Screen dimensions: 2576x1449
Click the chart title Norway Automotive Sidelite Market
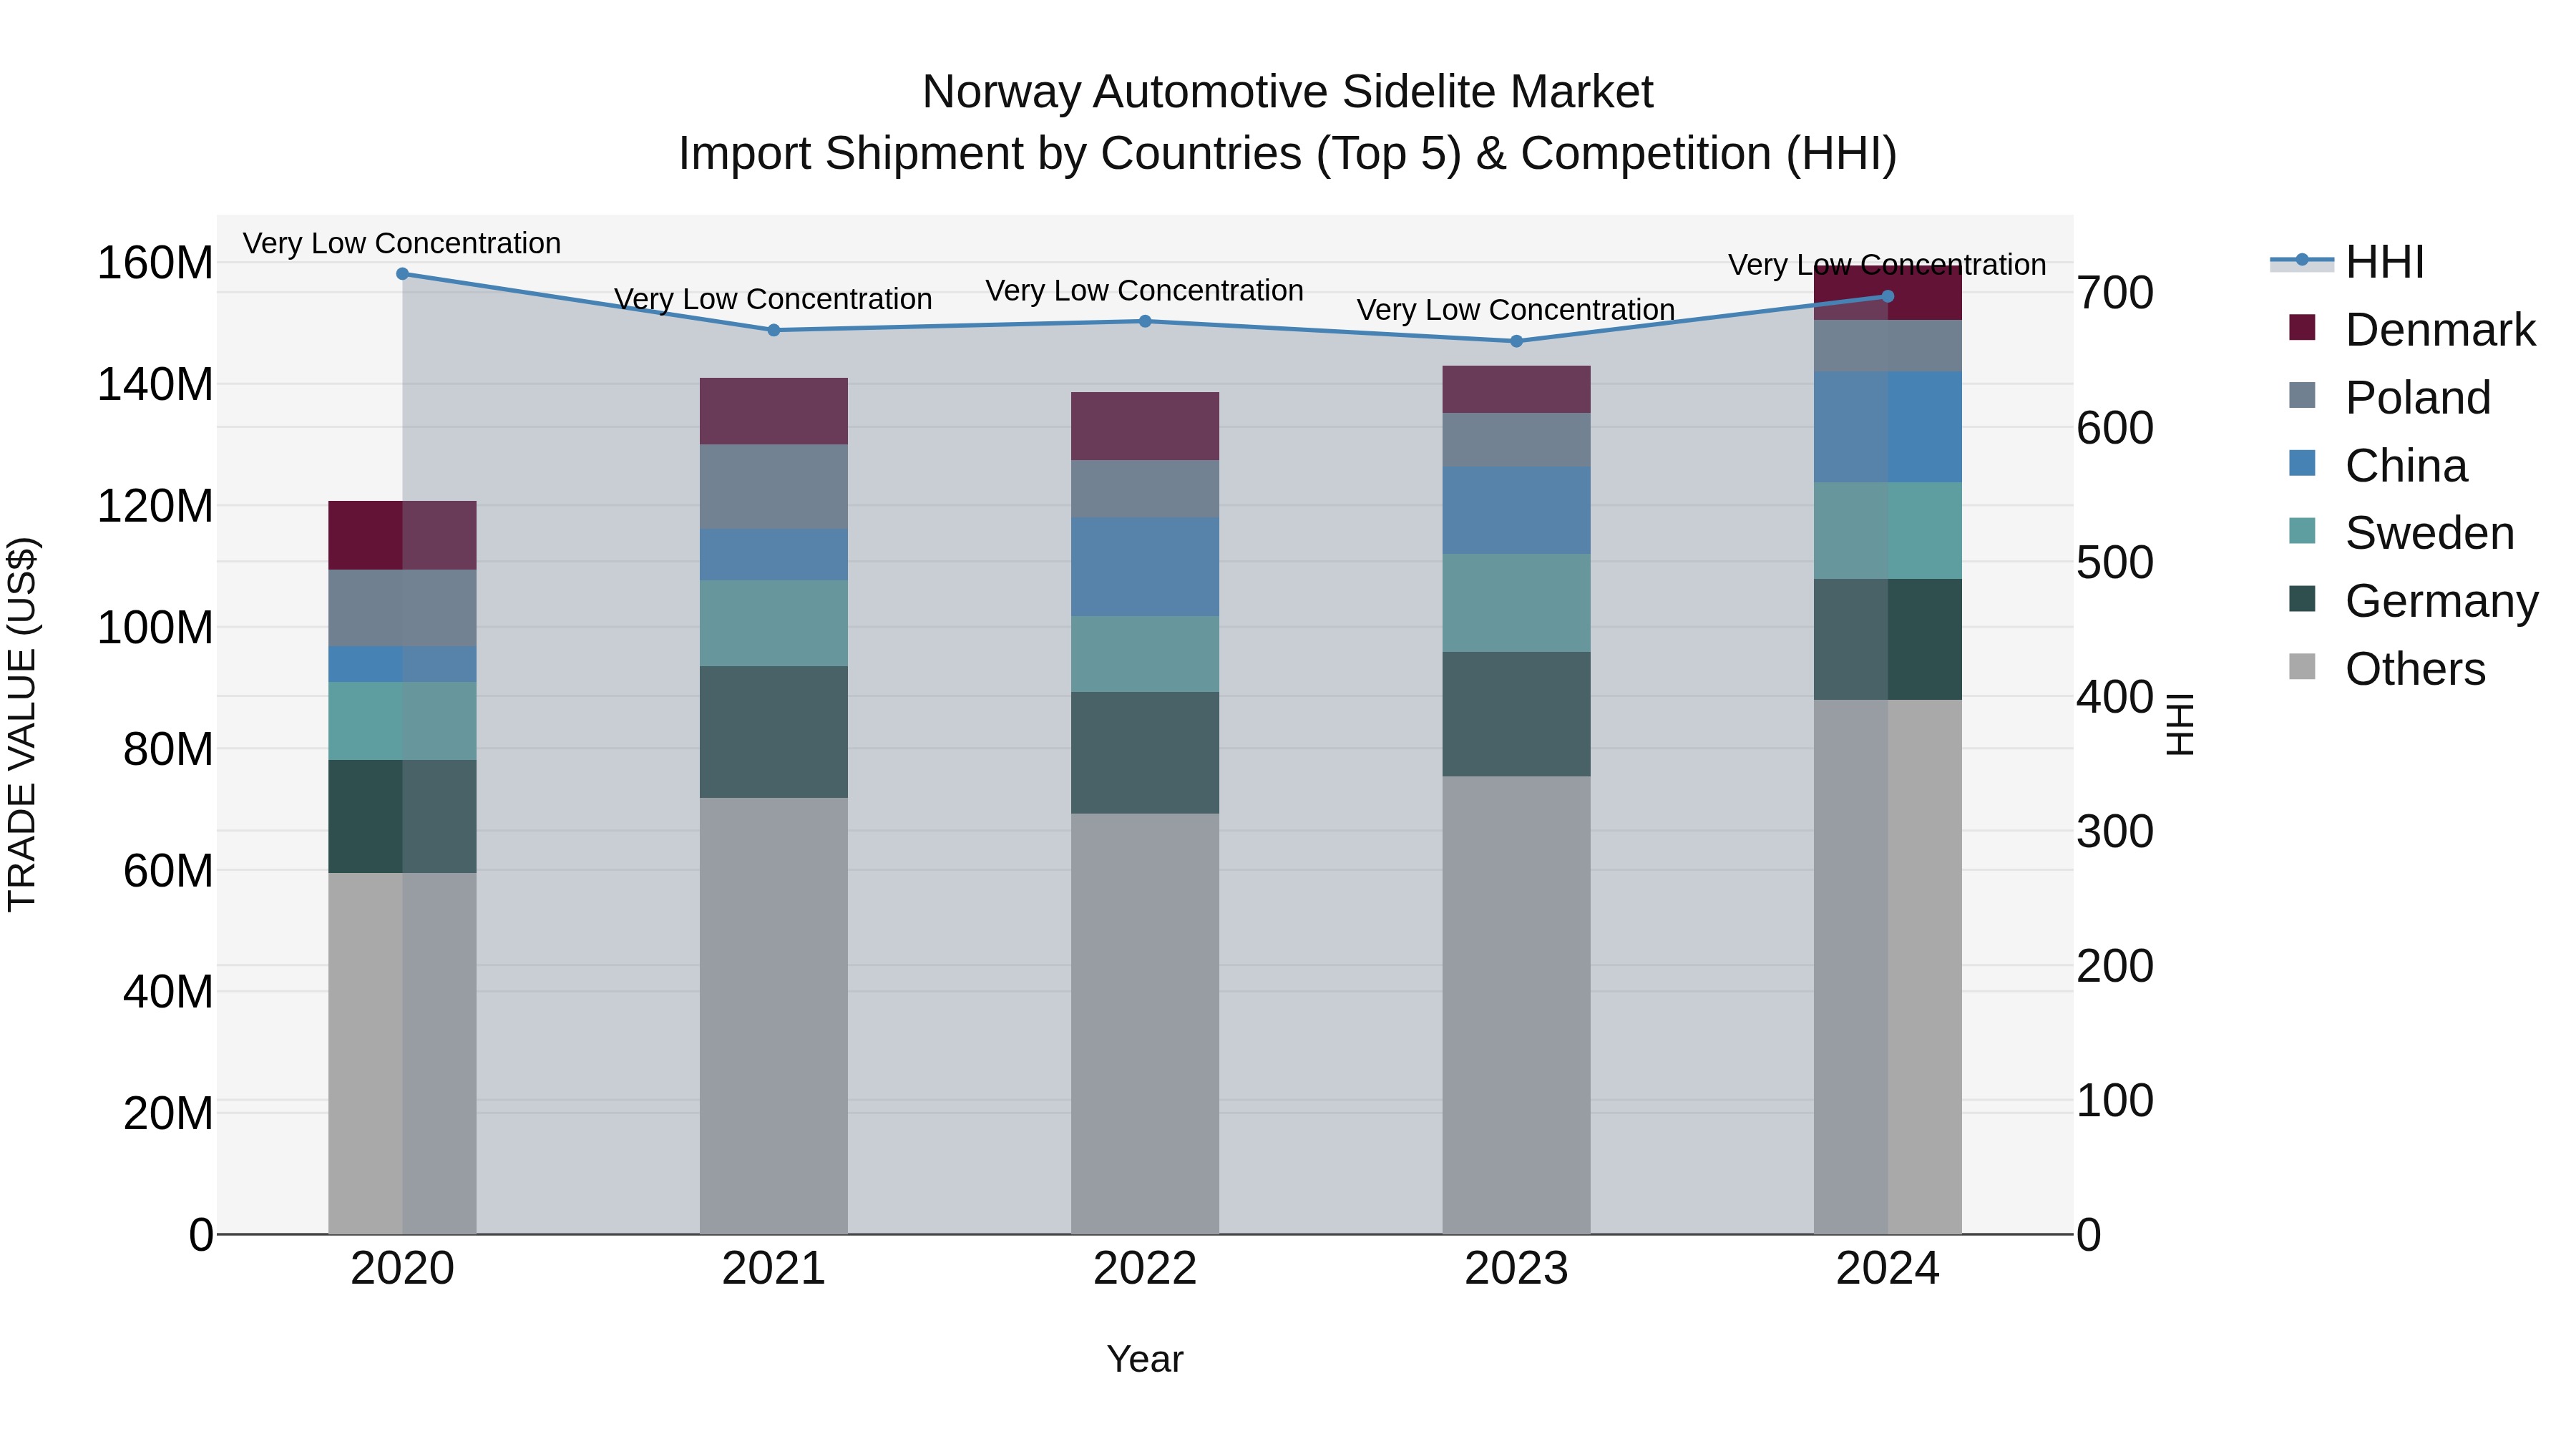point(1288,92)
